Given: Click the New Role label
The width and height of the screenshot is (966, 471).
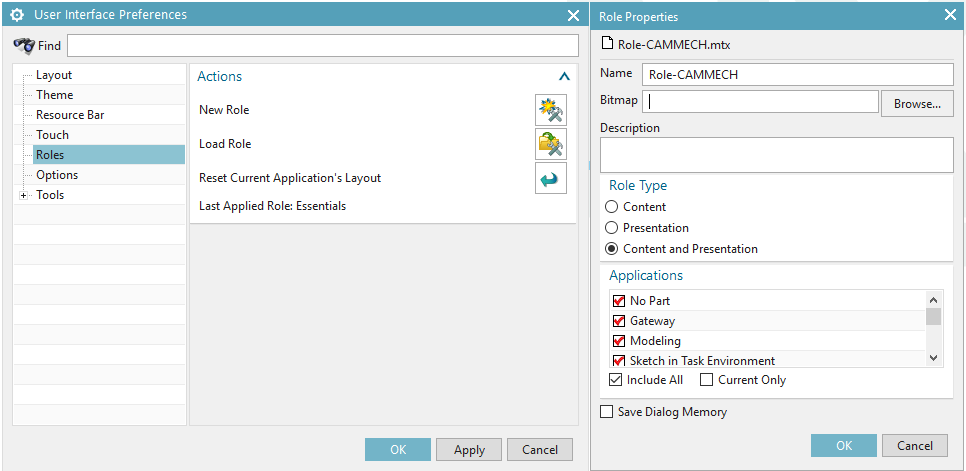Looking at the screenshot, I should point(224,110).
